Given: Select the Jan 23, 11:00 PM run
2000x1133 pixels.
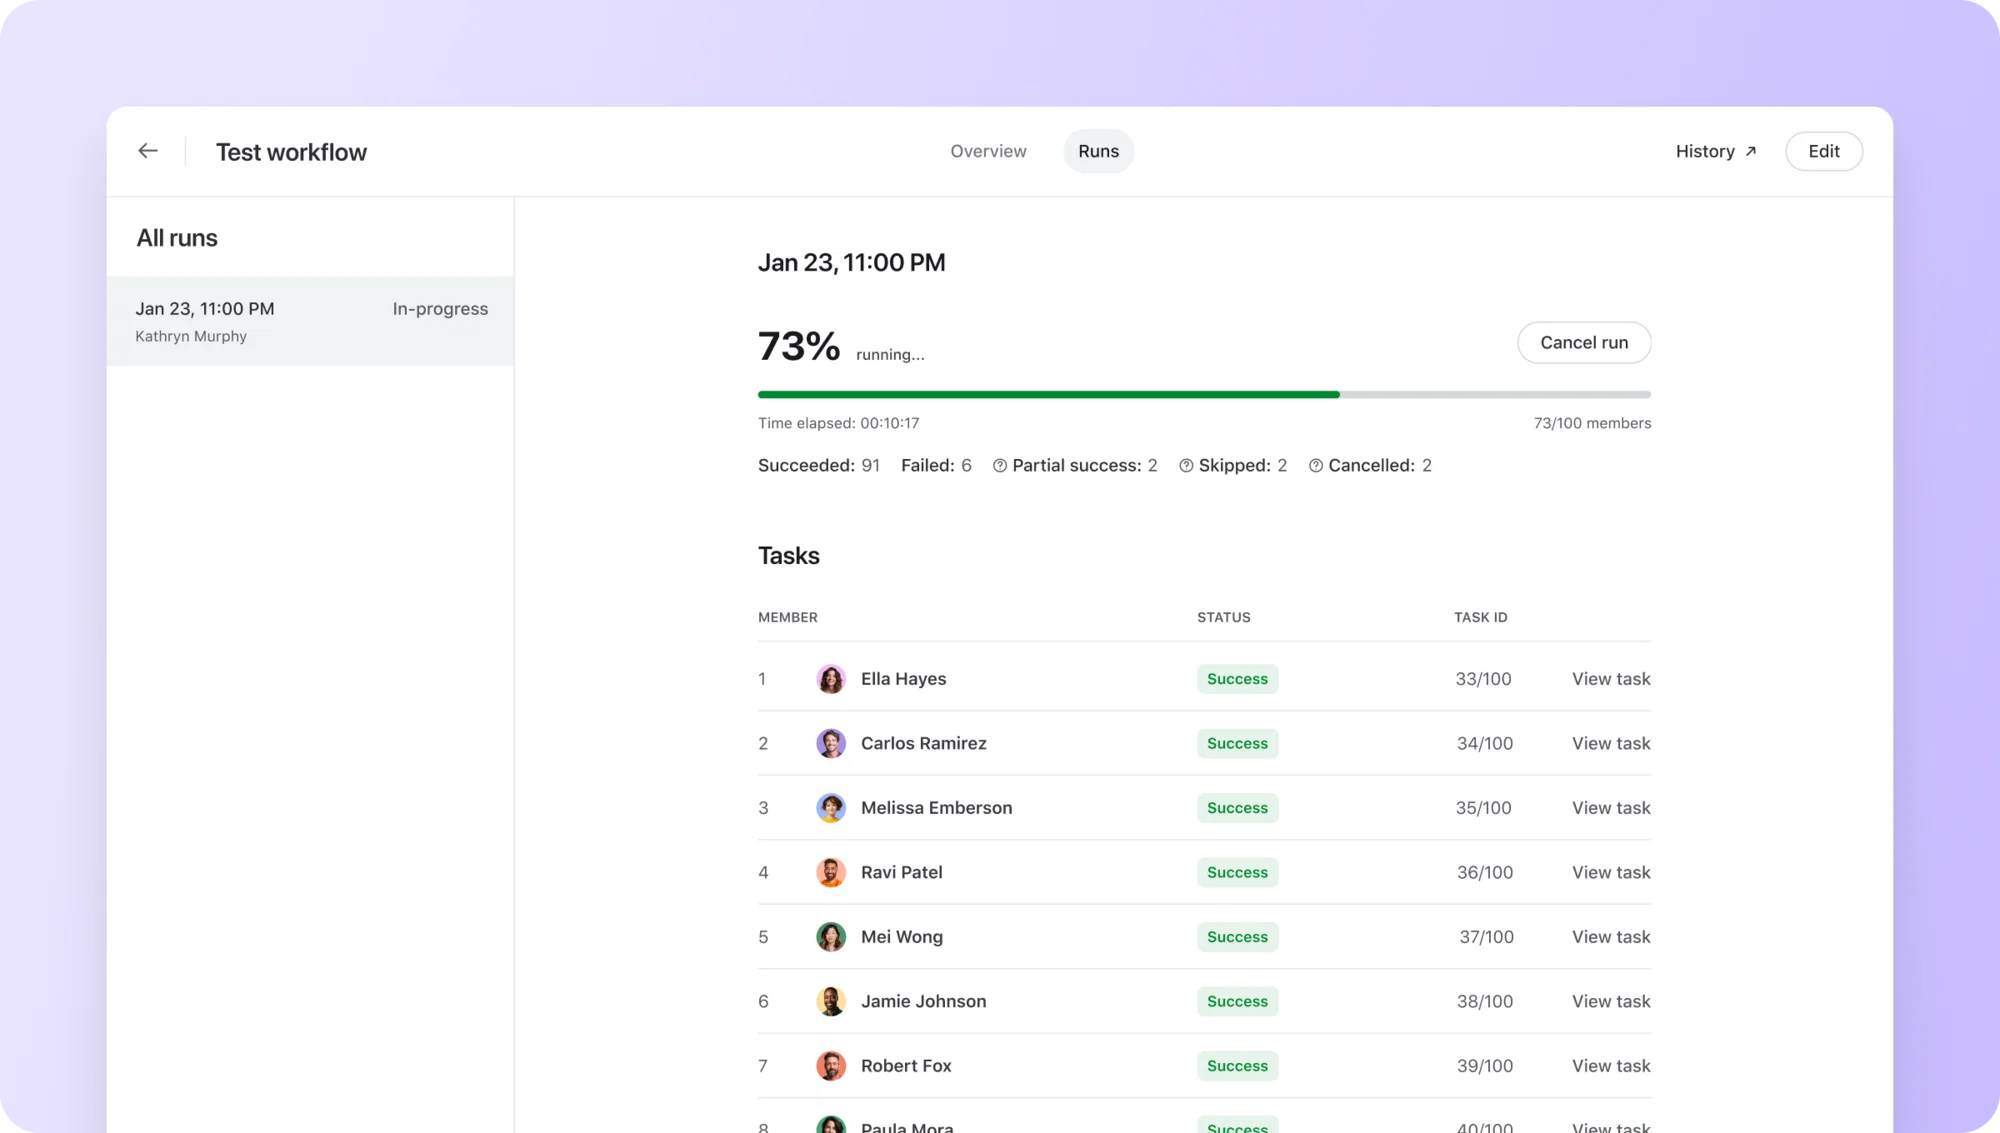Looking at the screenshot, I should (x=311, y=321).
